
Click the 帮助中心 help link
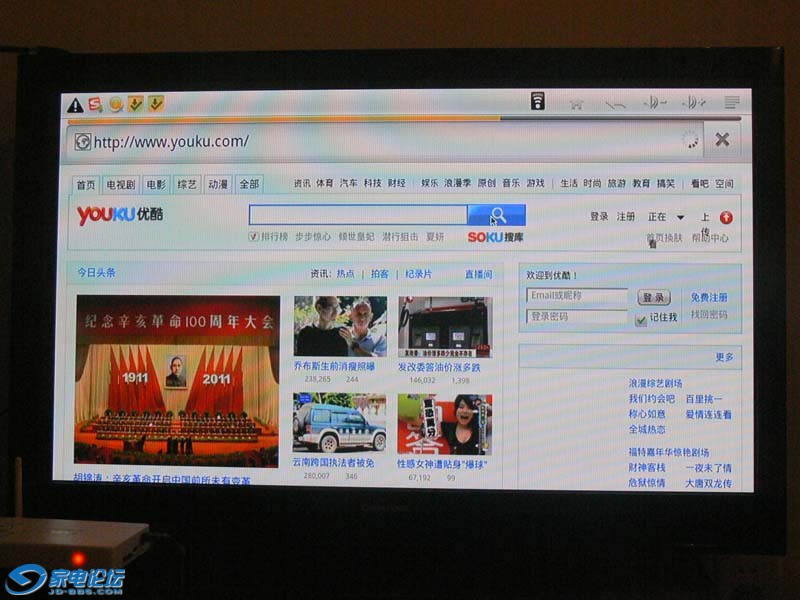point(710,238)
